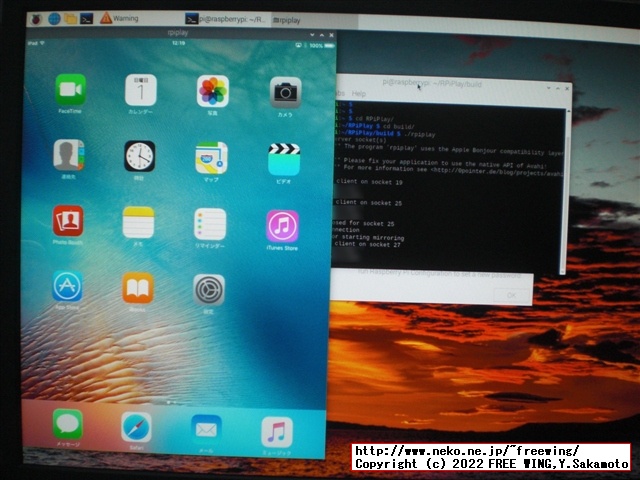Image resolution: width=640 pixels, height=480 pixels.
Task: Open the Videos clapperboard app icon
Action: 284,160
